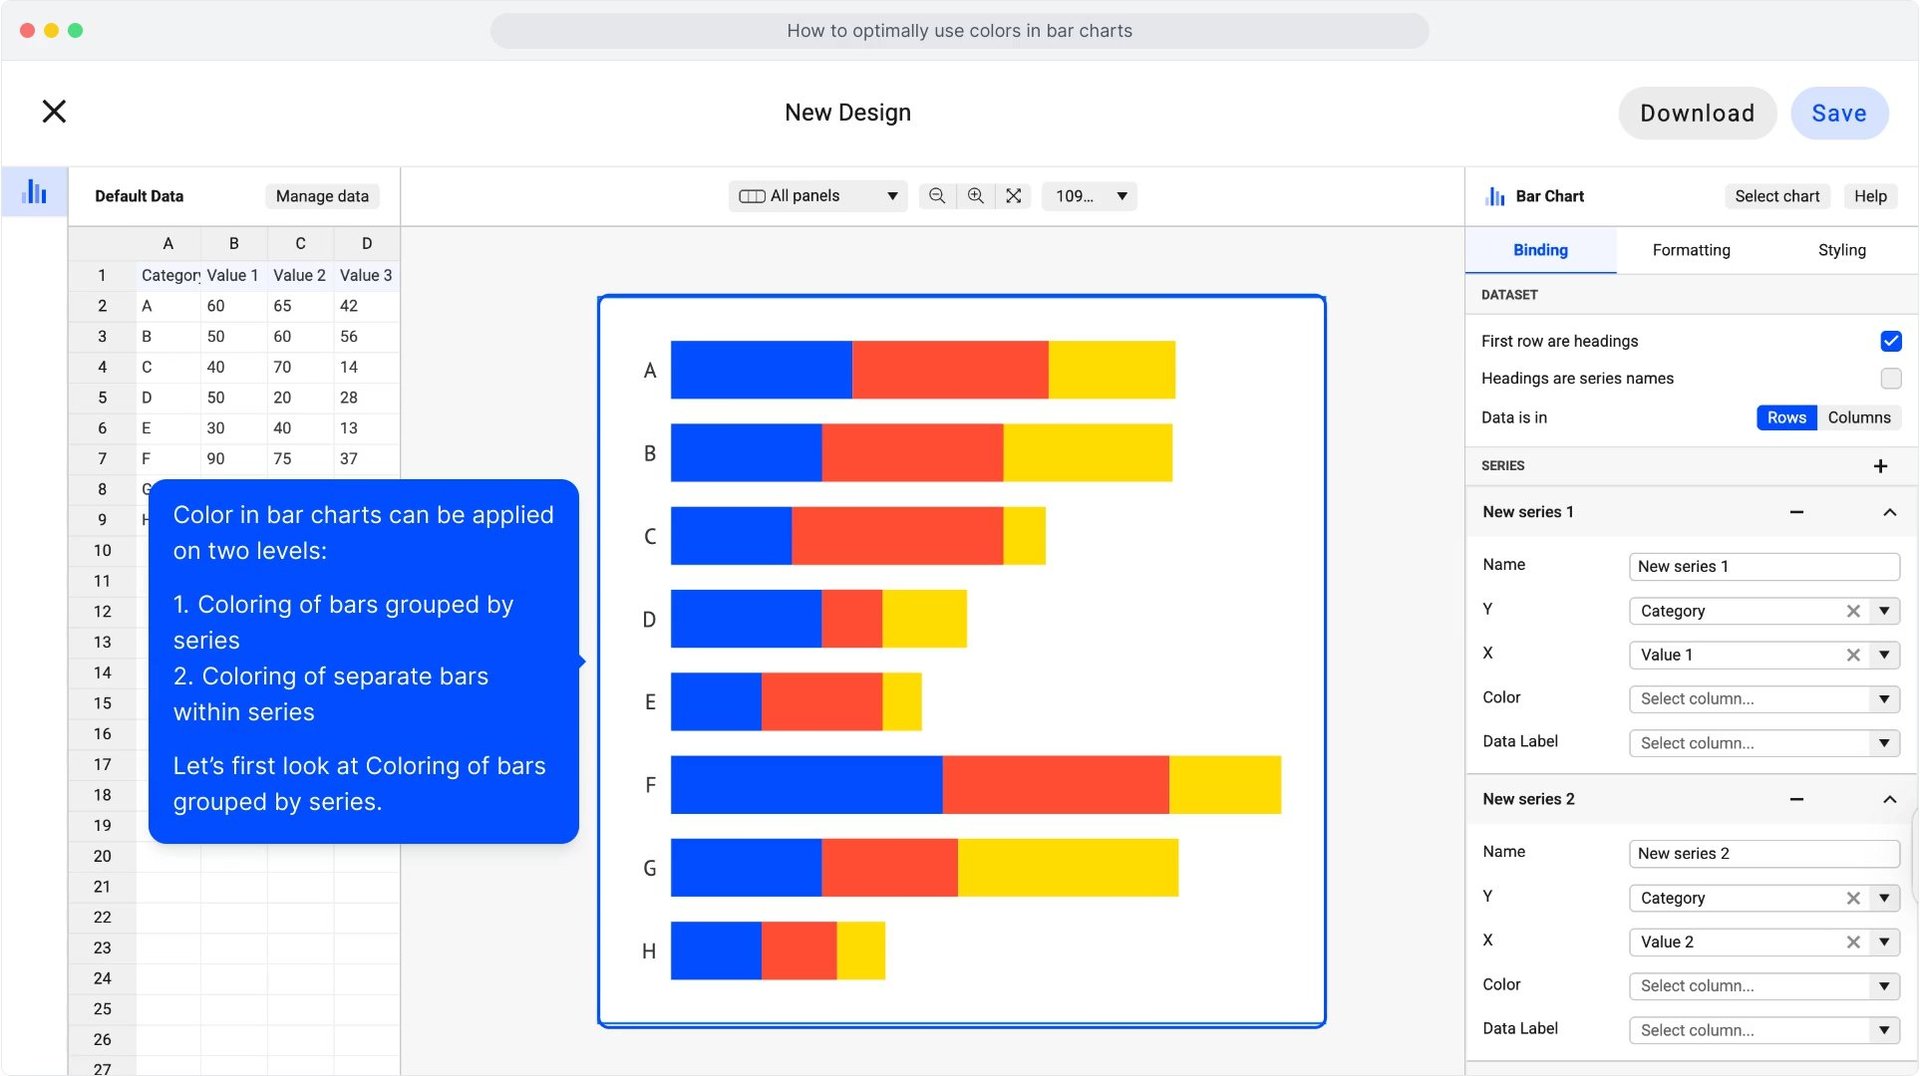Switch data orientation to Columns
Image resolution: width=1920 pixels, height=1076 pixels.
tap(1858, 417)
